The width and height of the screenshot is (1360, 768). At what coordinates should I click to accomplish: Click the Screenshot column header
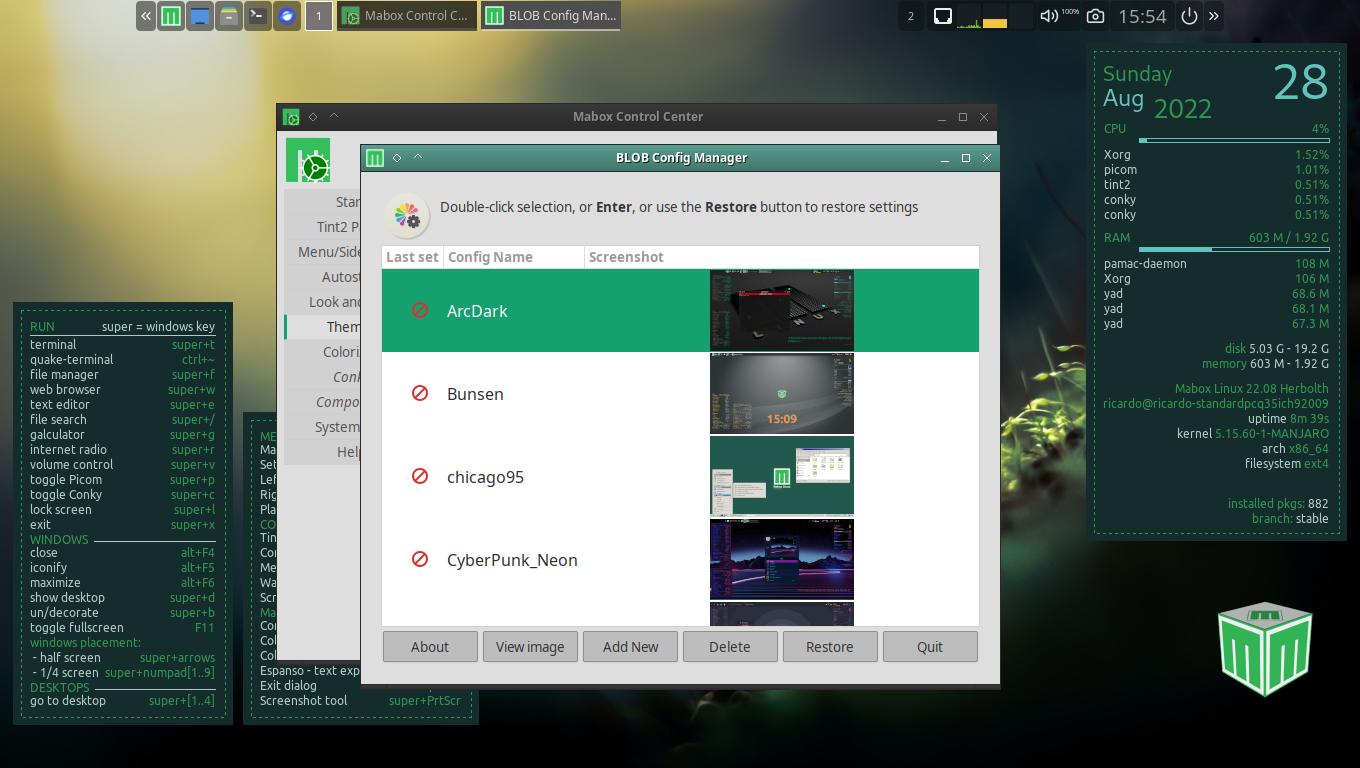(781, 257)
